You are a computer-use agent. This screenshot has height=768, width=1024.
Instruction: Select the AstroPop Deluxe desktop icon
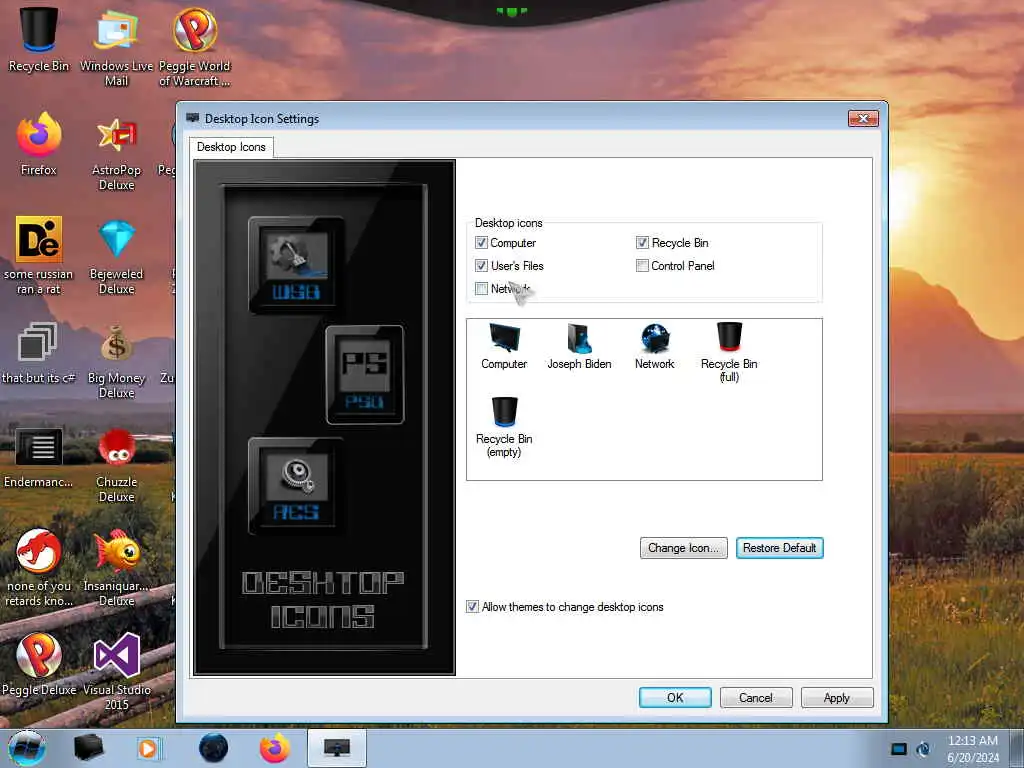click(116, 152)
